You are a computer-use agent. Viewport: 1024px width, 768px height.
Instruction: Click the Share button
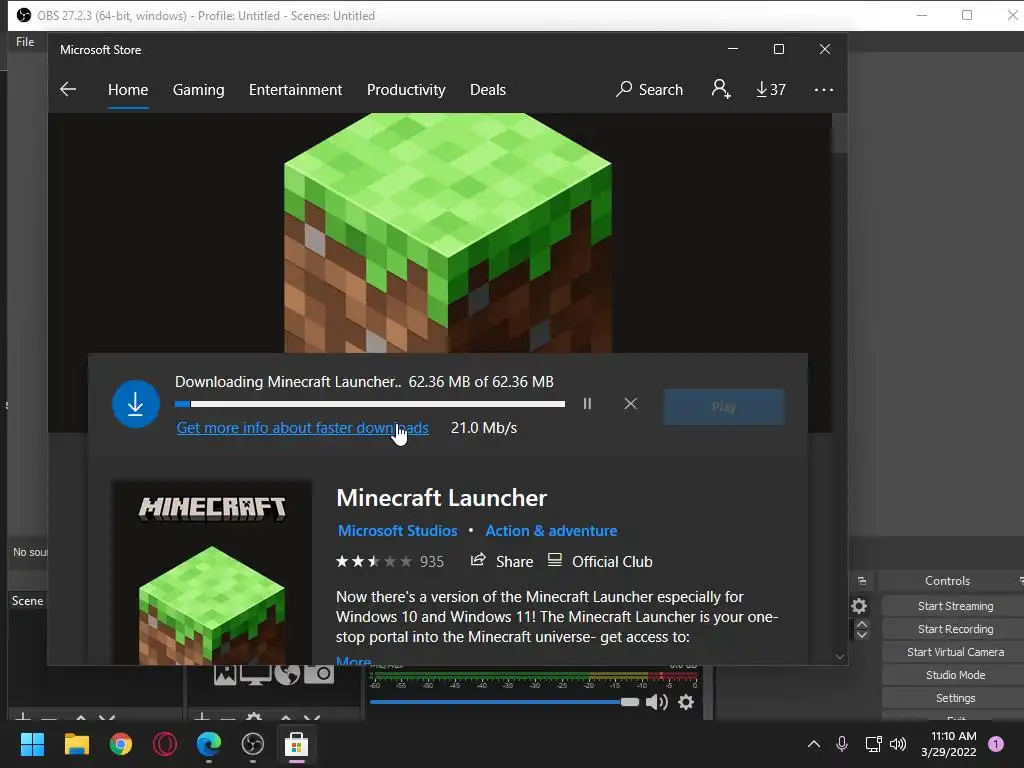502,562
